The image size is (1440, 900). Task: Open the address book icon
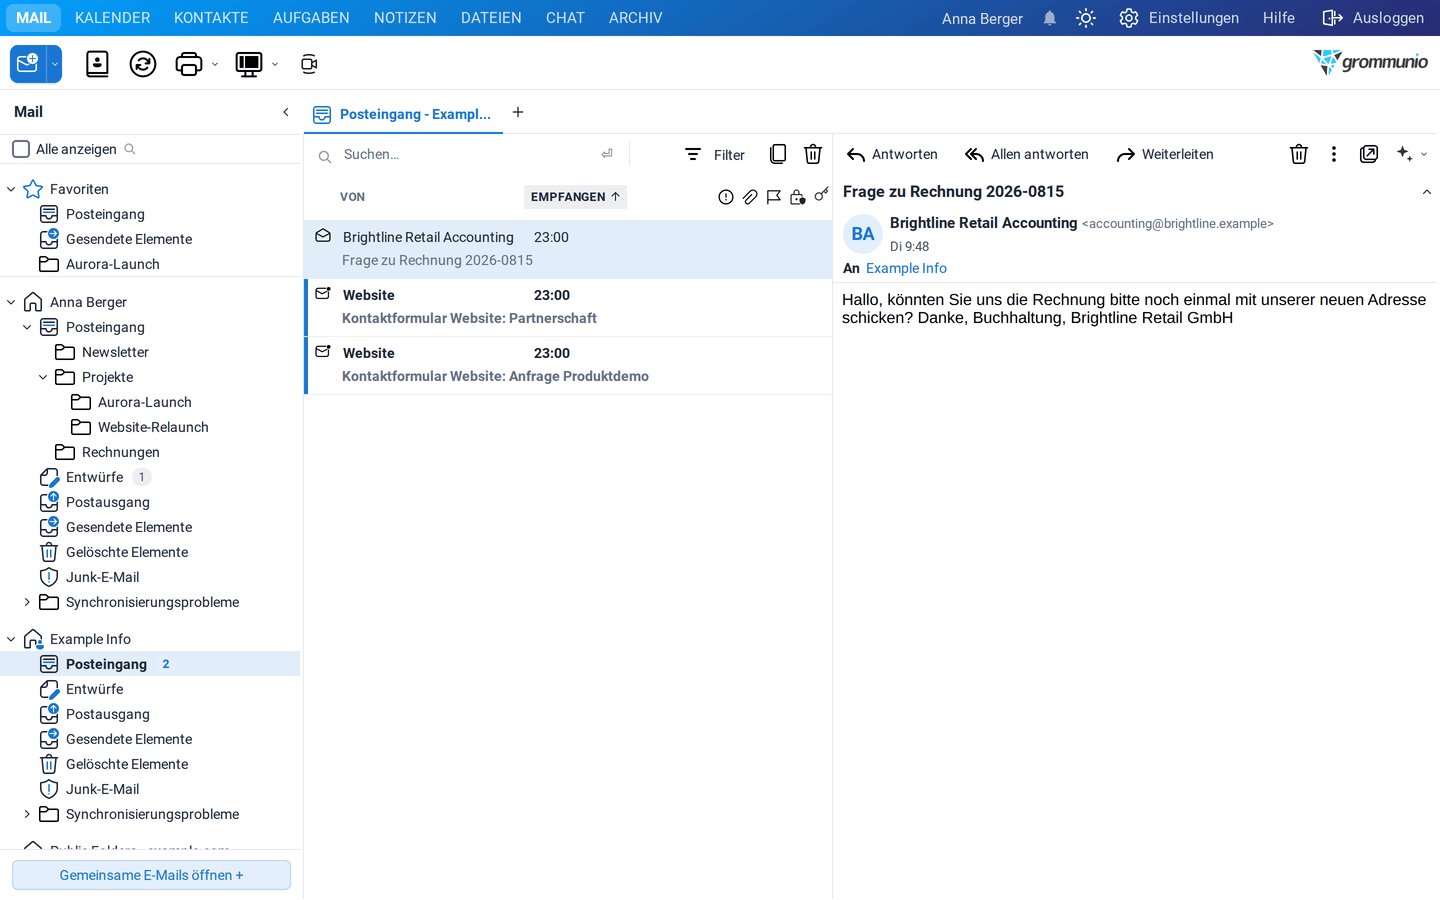97,64
